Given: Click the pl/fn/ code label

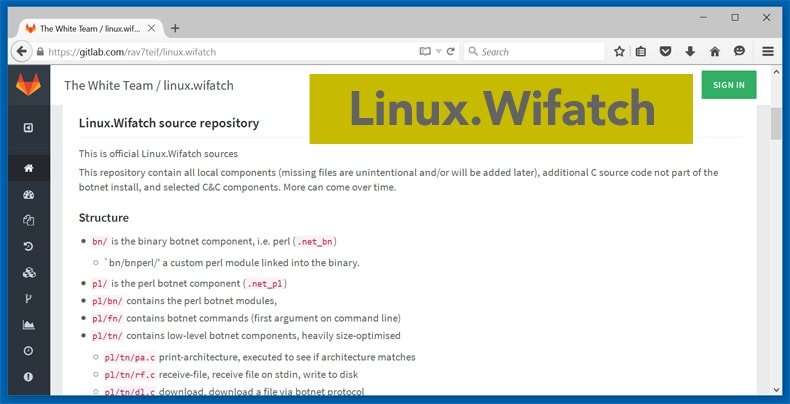Looking at the screenshot, I should [107, 318].
